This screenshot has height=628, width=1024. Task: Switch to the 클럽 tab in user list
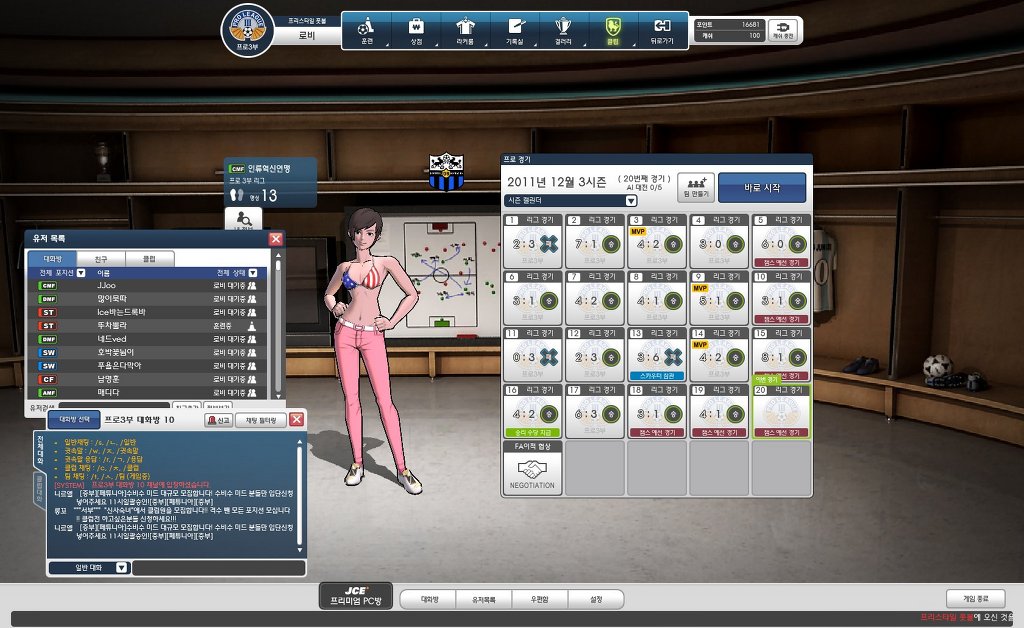click(149, 258)
